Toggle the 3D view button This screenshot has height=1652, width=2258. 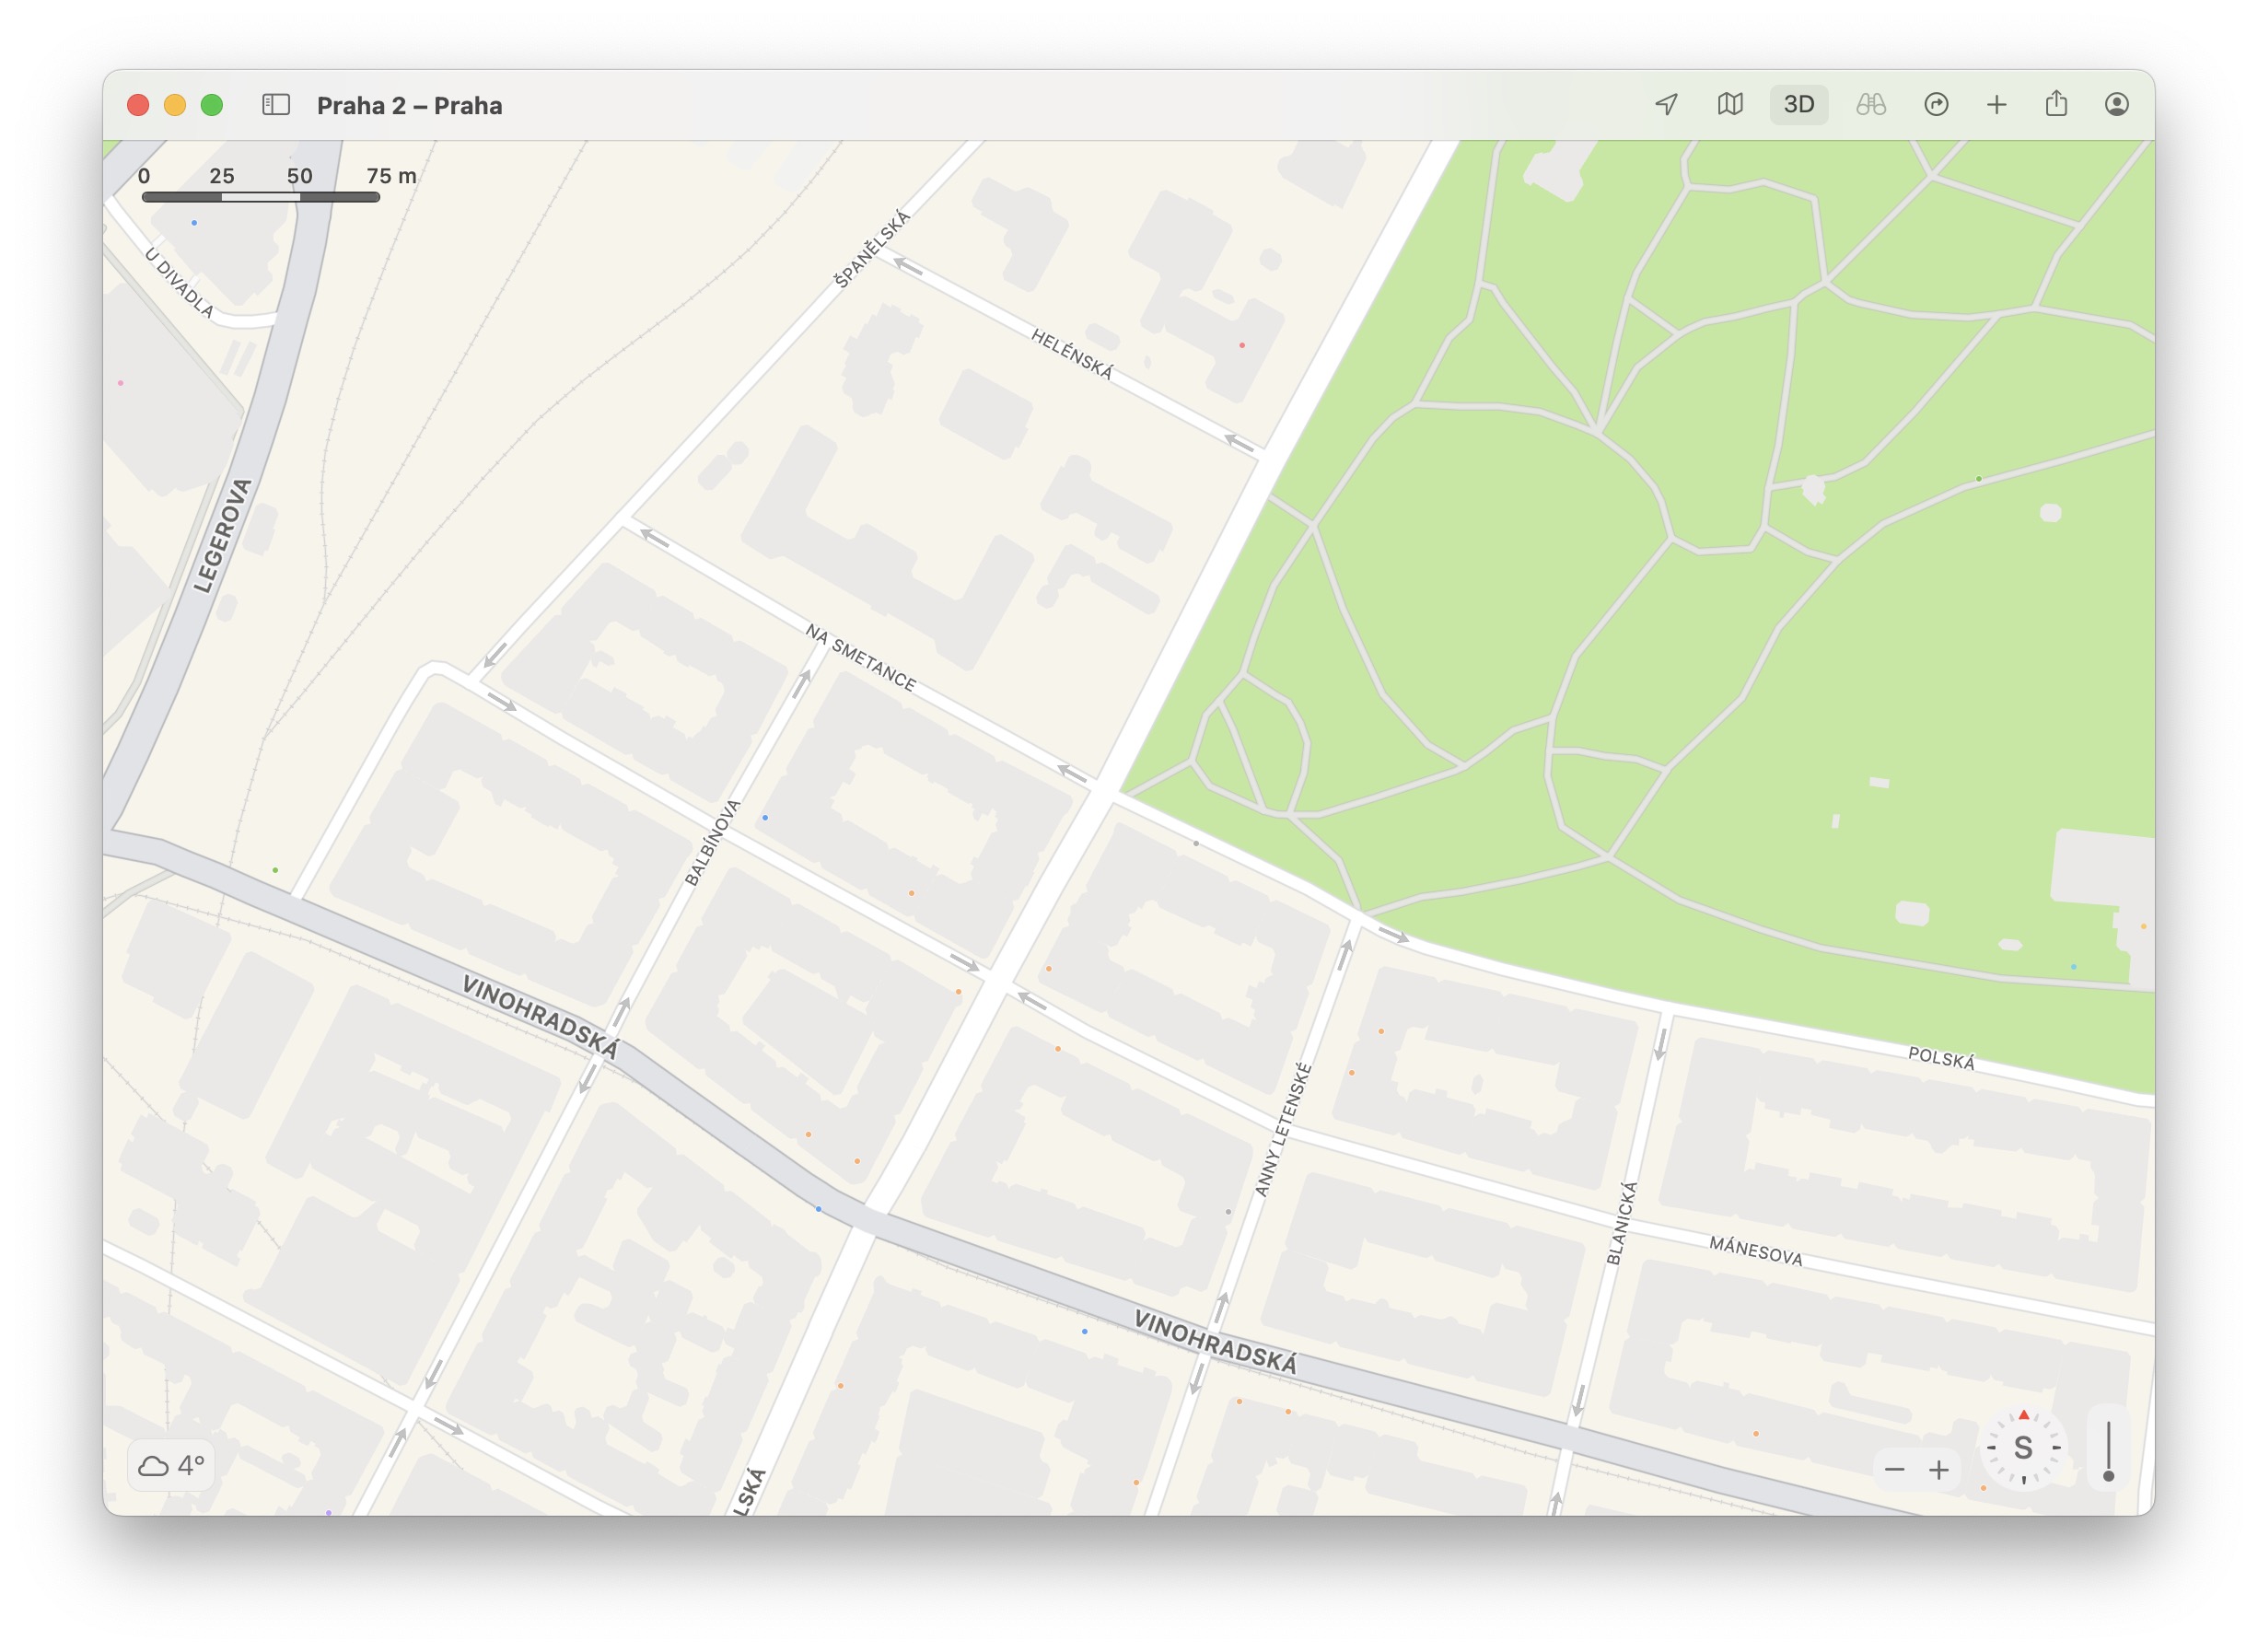pyautogui.click(x=1798, y=105)
